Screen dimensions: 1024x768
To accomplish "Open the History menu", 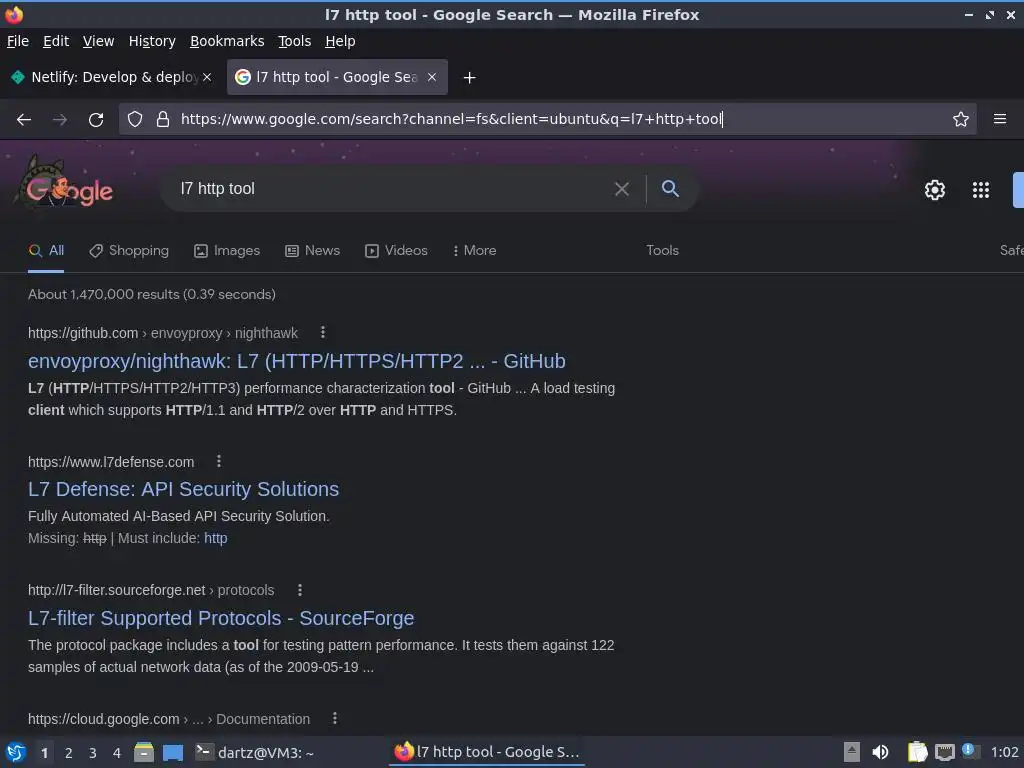I will pyautogui.click(x=152, y=41).
